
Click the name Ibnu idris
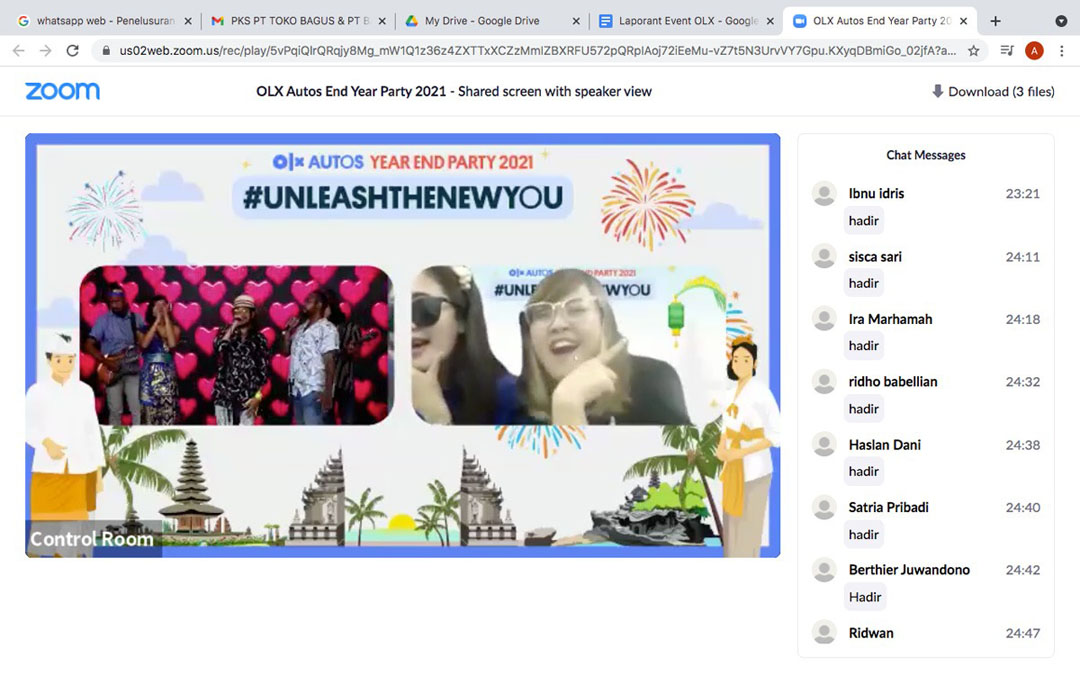[x=876, y=194]
